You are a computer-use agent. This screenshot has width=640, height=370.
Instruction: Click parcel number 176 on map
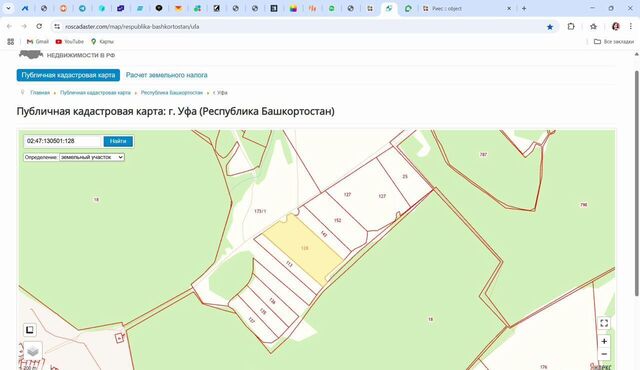(x=544, y=367)
